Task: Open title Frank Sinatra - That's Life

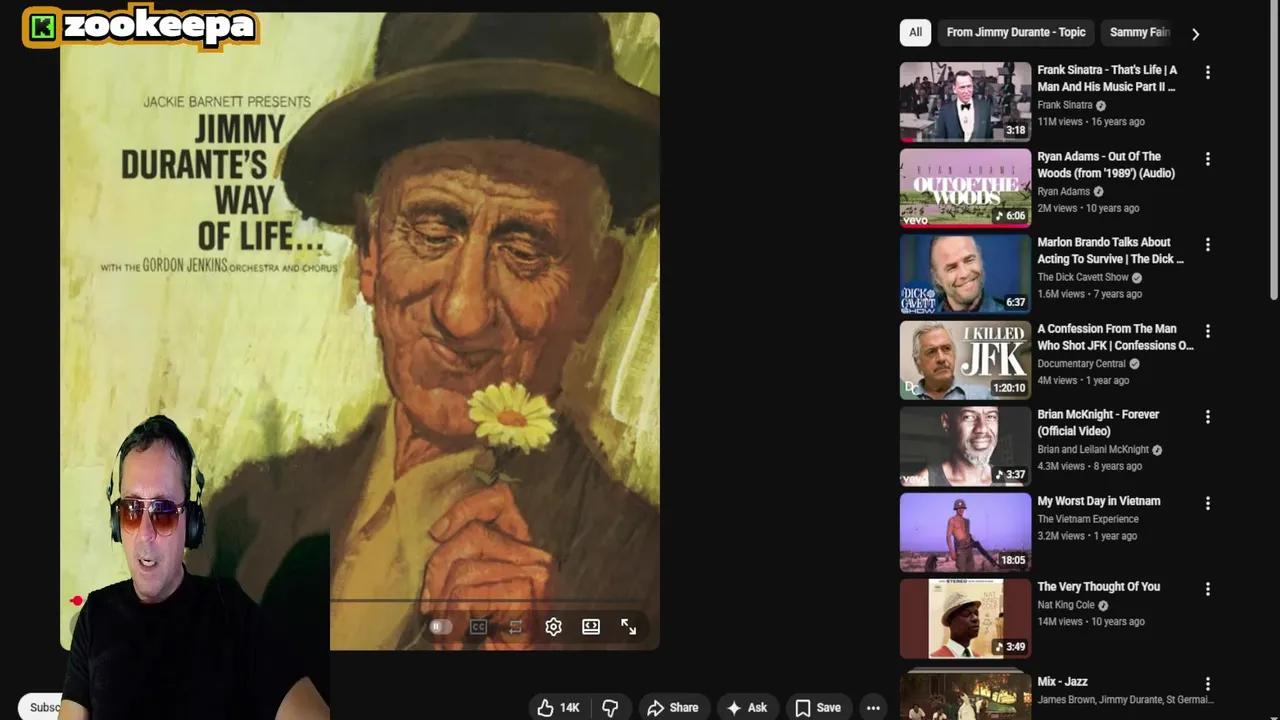Action: point(1107,78)
